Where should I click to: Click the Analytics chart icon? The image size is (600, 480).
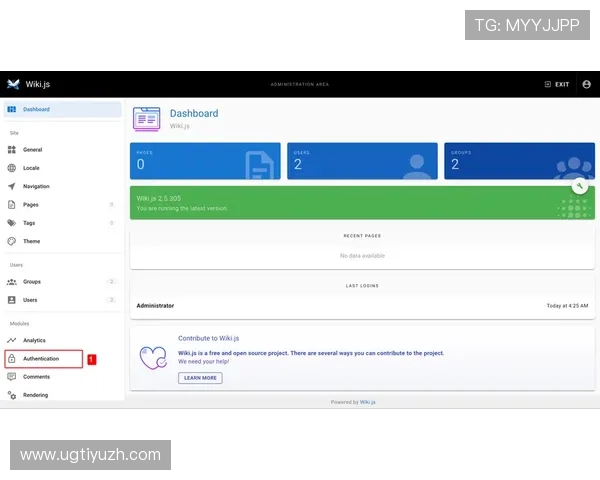click(12, 340)
